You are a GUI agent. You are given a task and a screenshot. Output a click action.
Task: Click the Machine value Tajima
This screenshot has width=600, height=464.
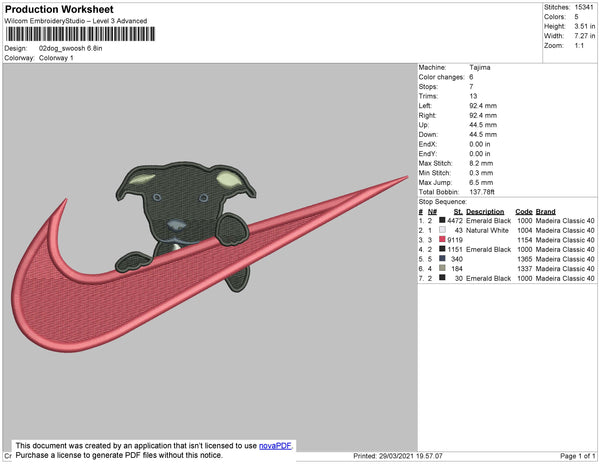[x=480, y=67]
